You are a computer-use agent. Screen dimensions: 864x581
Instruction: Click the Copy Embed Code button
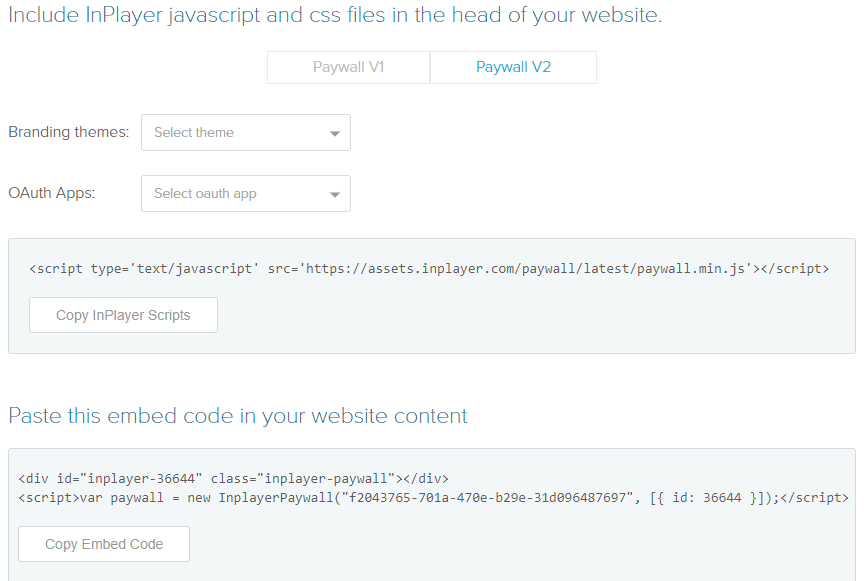click(104, 544)
